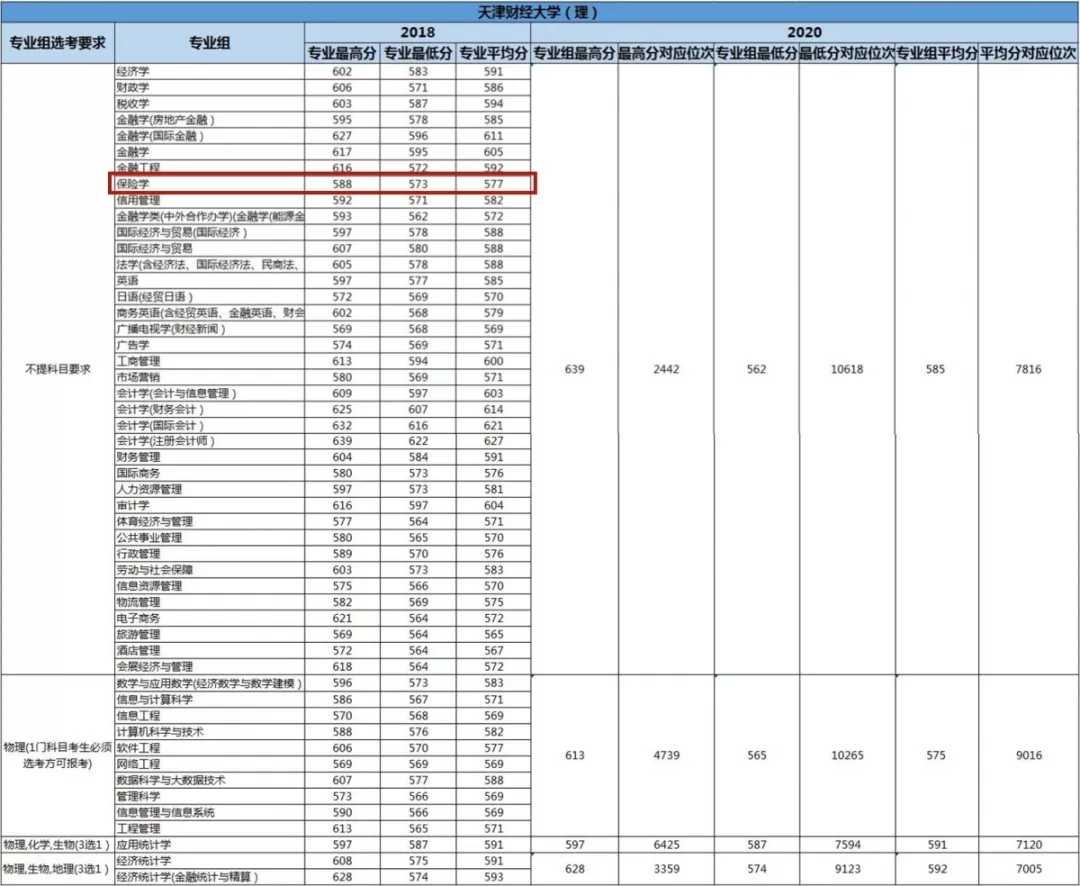The width and height of the screenshot is (1080, 886).
Task: Select the rank value '4739'
Action: [666, 755]
